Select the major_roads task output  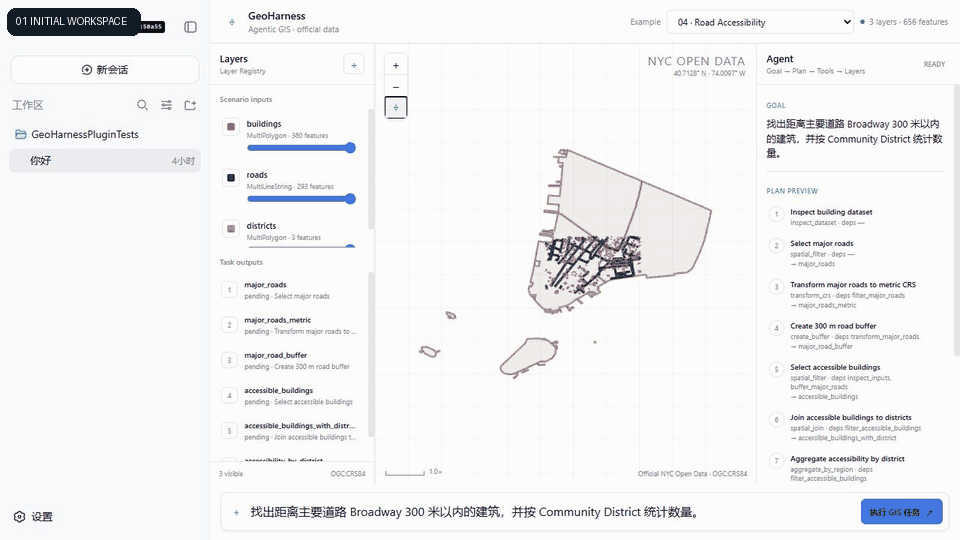[290, 290]
